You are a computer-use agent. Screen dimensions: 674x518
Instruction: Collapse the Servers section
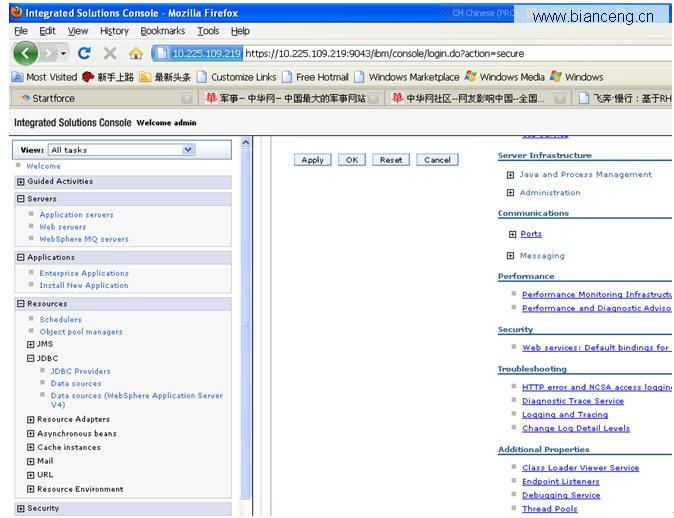(20, 199)
